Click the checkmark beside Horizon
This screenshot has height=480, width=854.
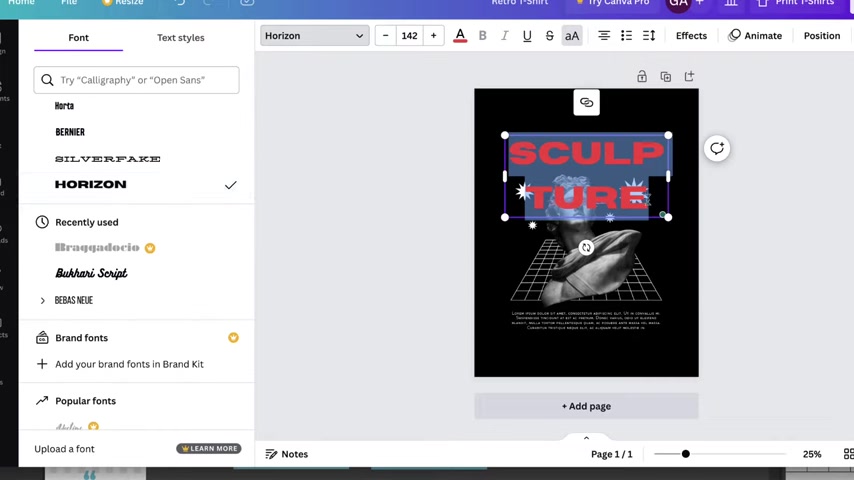(230, 185)
